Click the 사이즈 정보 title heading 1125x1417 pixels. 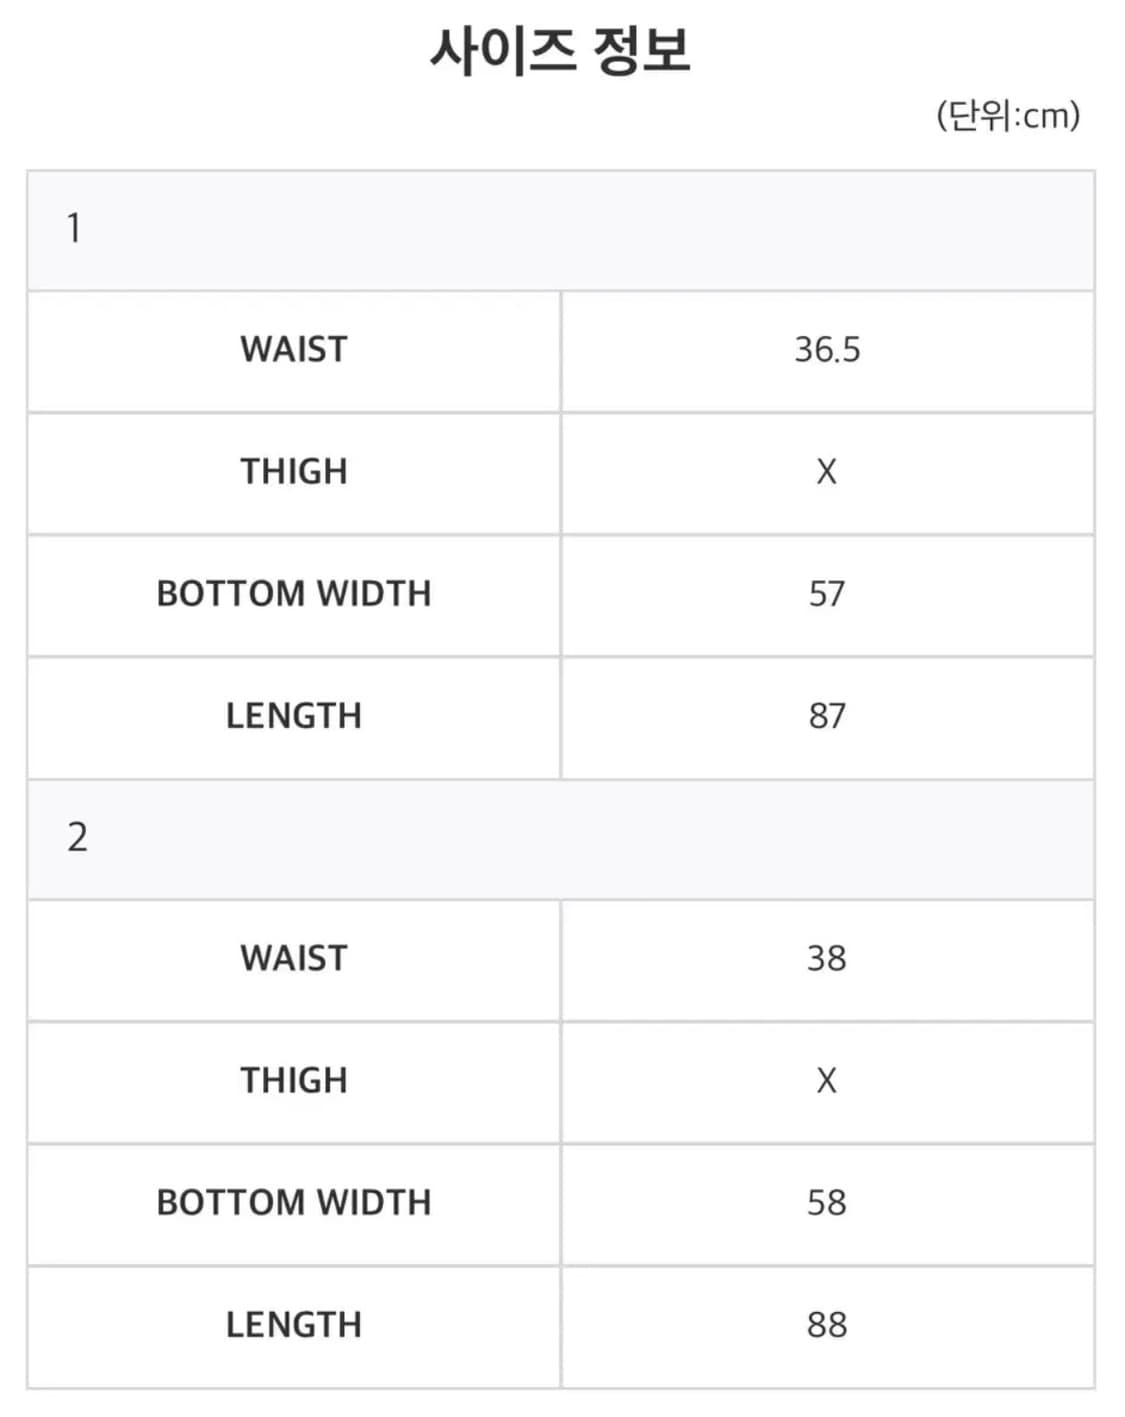point(560,51)
